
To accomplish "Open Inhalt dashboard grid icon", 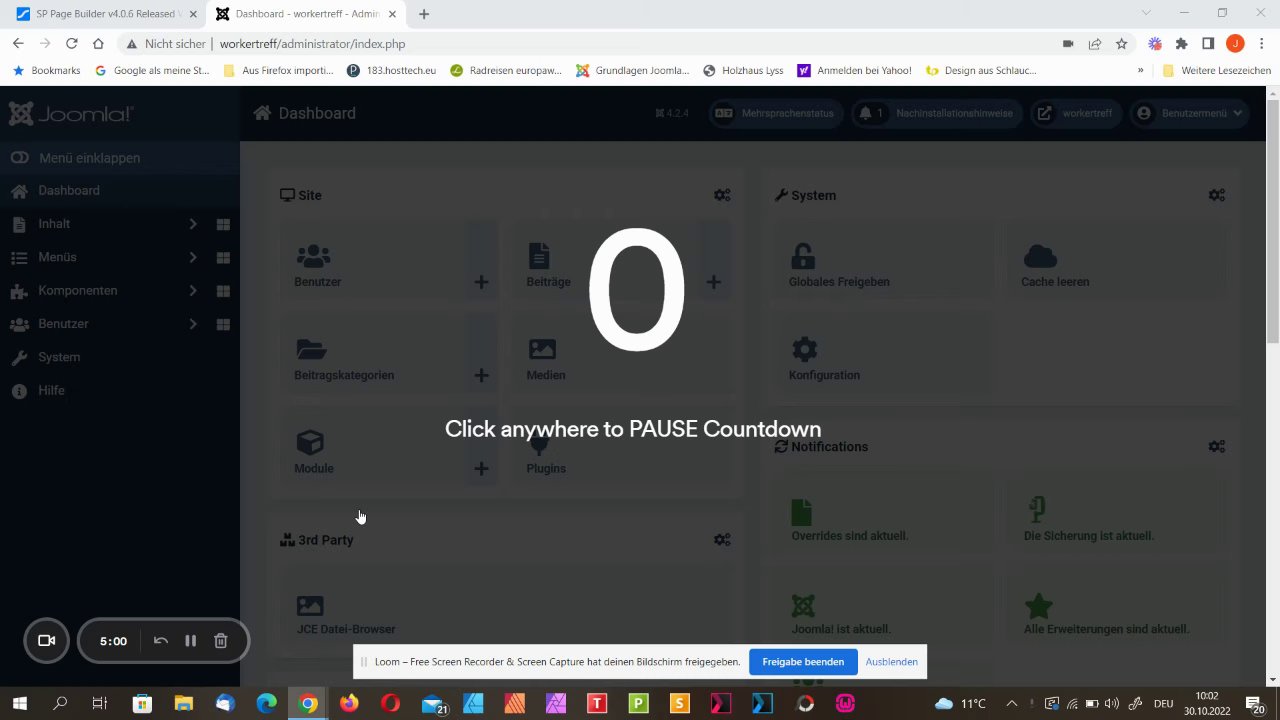I will point(224,224).
